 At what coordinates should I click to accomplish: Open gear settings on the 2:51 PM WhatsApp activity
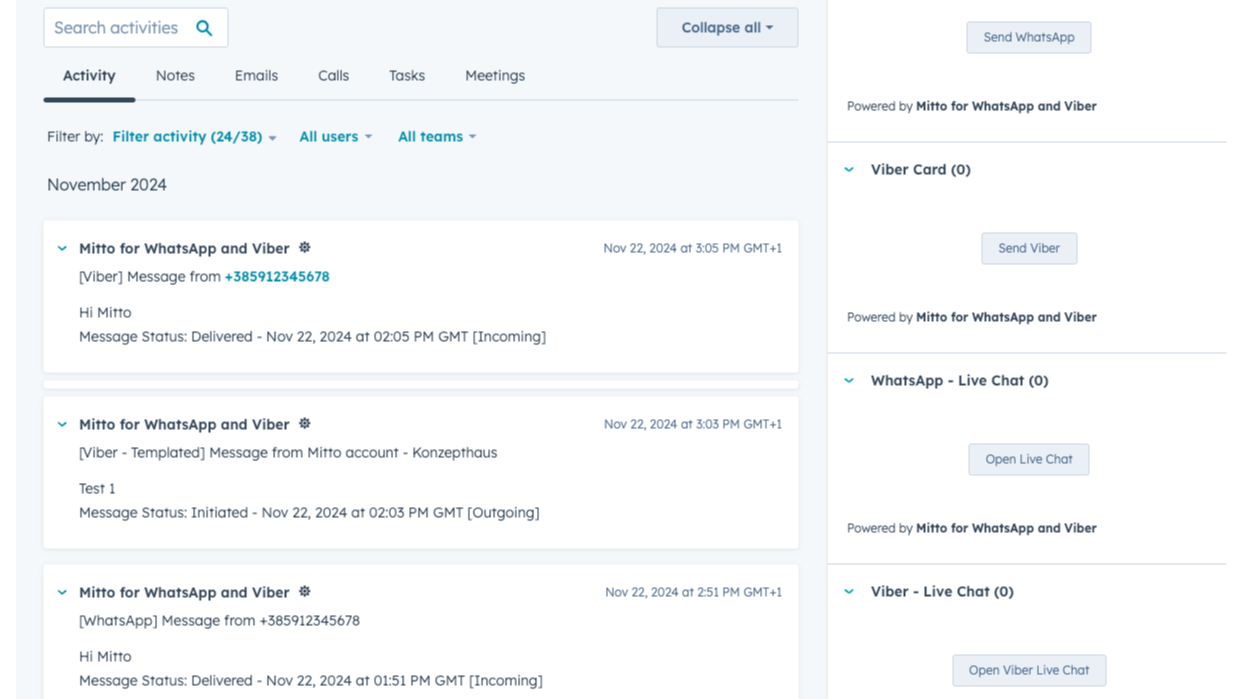(x=304, y=591)
